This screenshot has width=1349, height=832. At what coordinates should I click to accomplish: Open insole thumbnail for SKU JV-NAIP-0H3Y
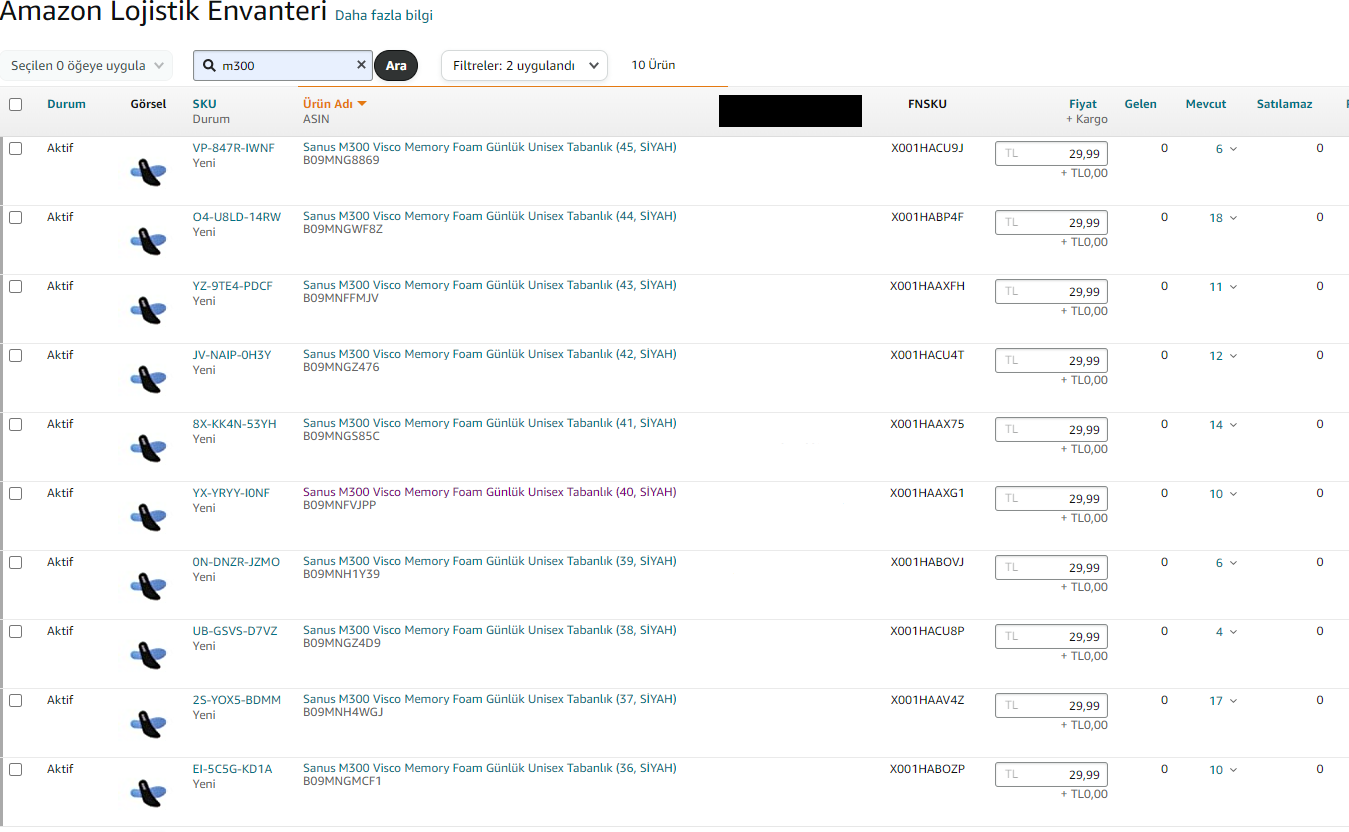click(148, 379)
